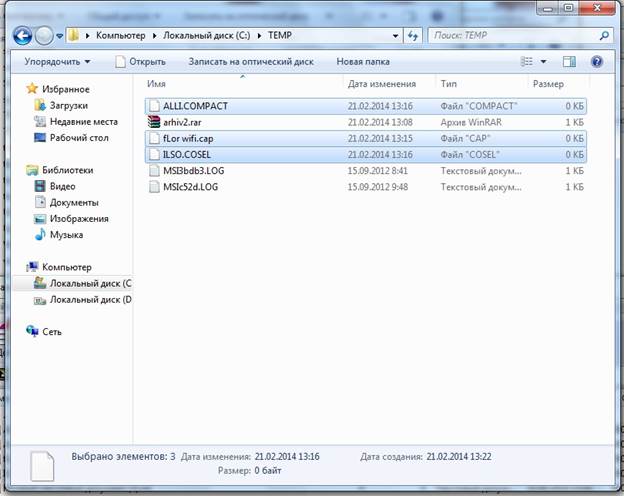Click the fLor wifi.cap file icon
The image size is (624, 496).
point(154,139)
